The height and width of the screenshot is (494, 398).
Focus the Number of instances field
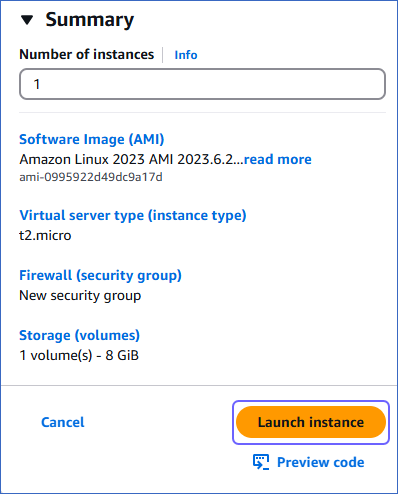202,84
